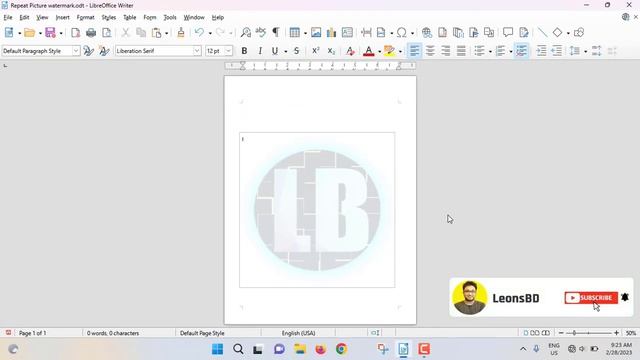Open the Table menu
The image size is (640, 360).
click(x=129, y=17)
